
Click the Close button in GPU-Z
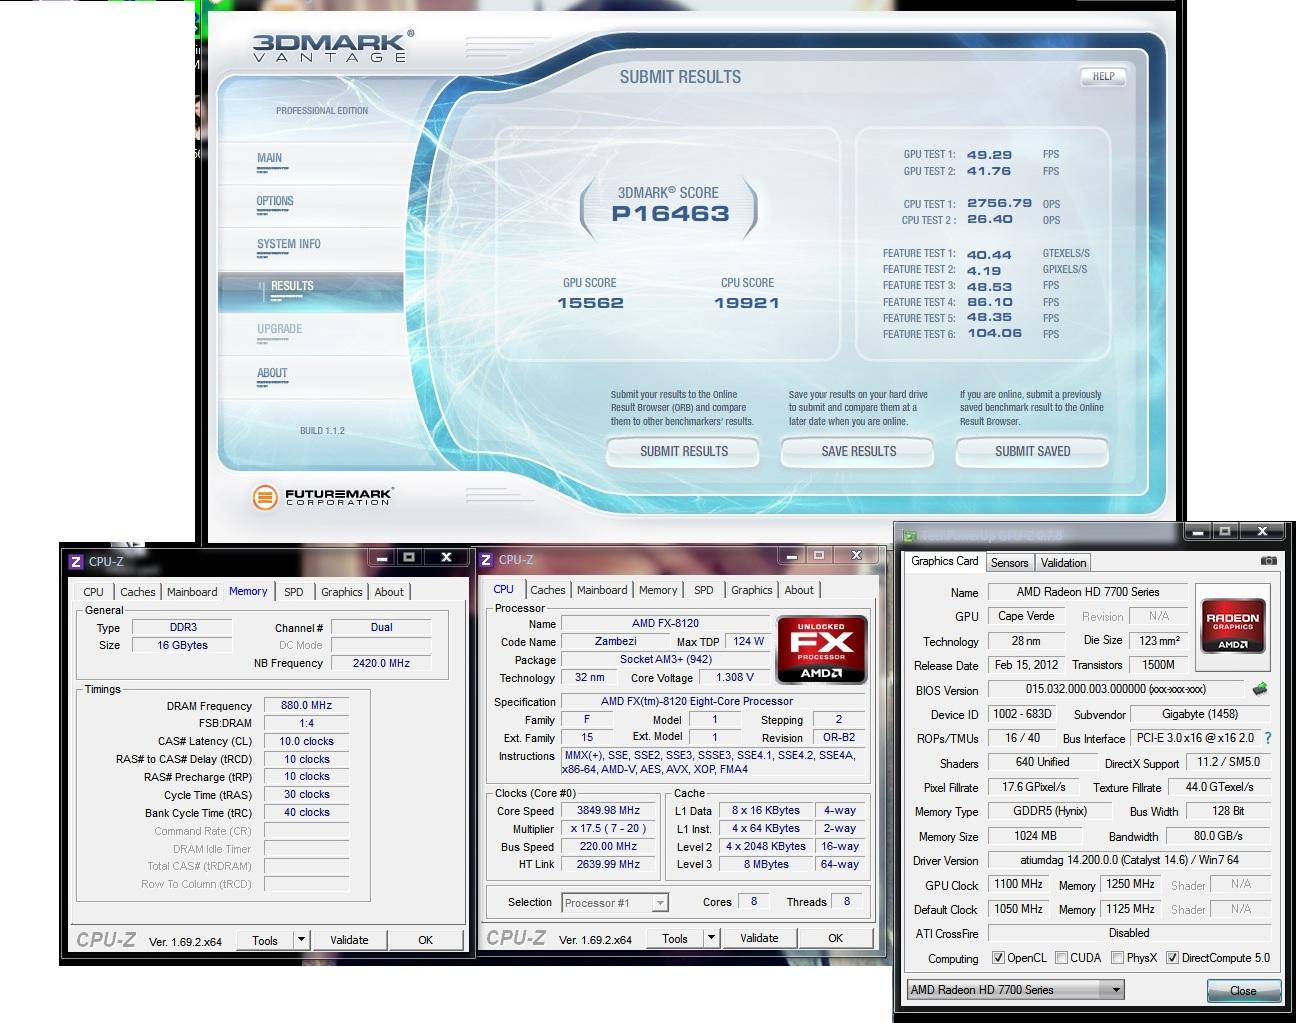click(x=1243, y=991)
